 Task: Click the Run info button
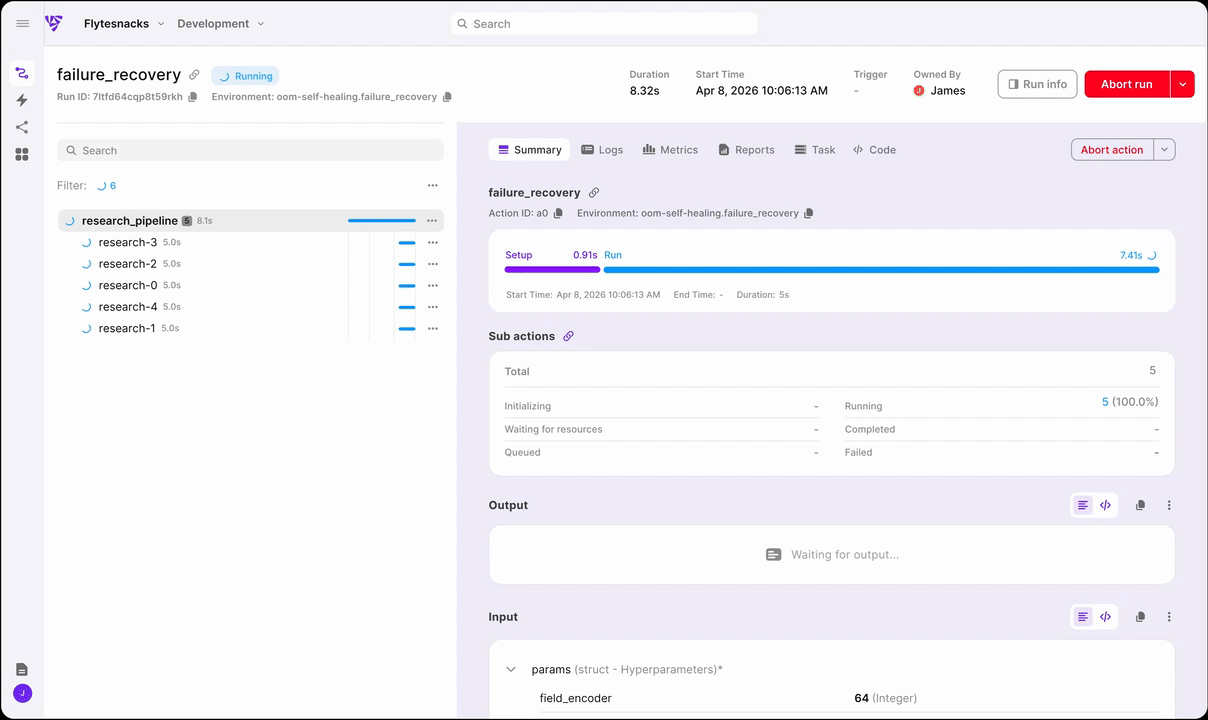(1037, 84)
